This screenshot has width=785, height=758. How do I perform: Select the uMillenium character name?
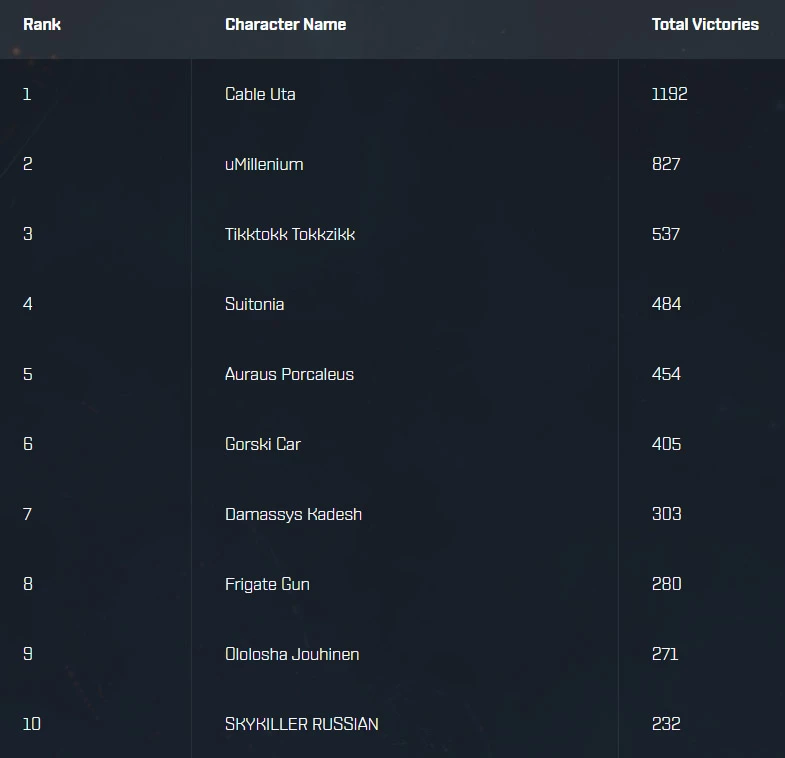coord(264,164)
